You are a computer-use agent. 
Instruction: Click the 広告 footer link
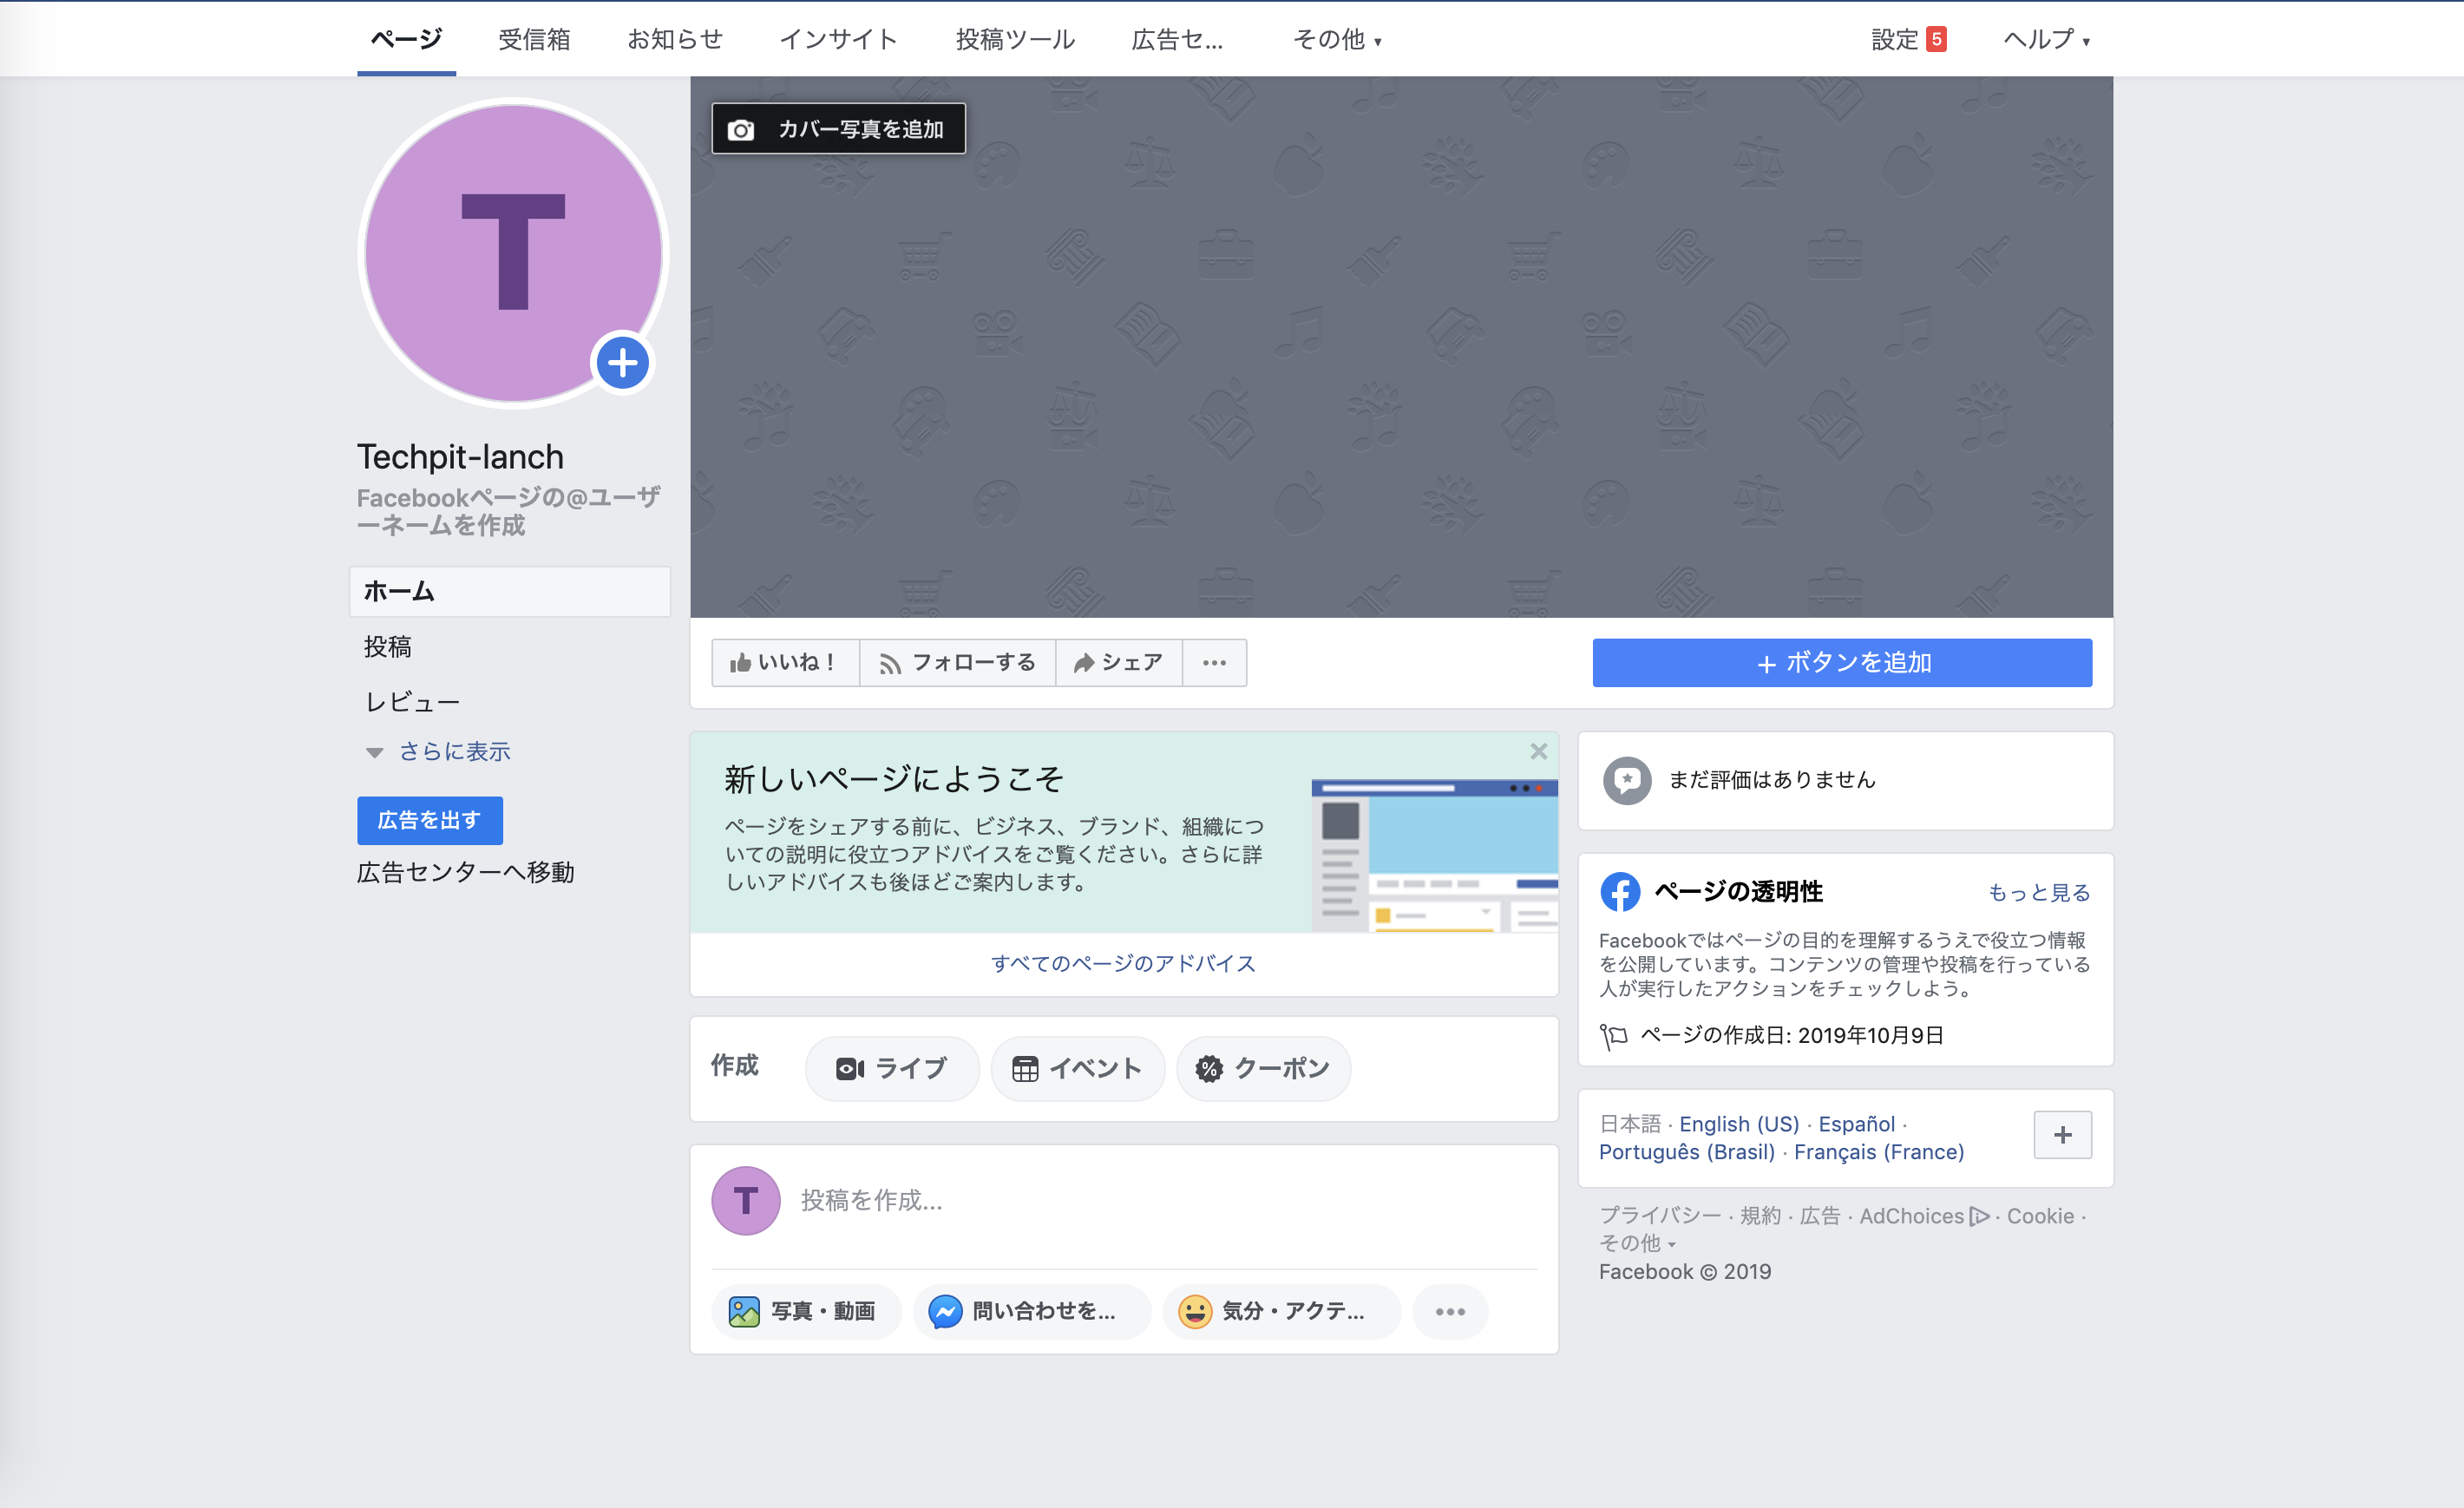coord(1820,1216)
